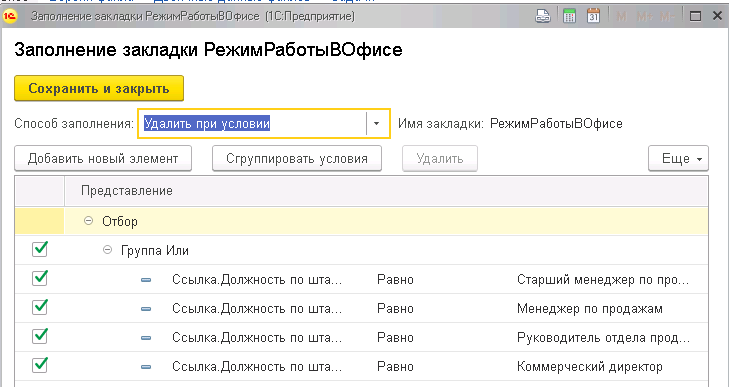Click the condition icon of Старший менеджер row
The height and width of the screenshot is (387, 729).
pos(146,280)
